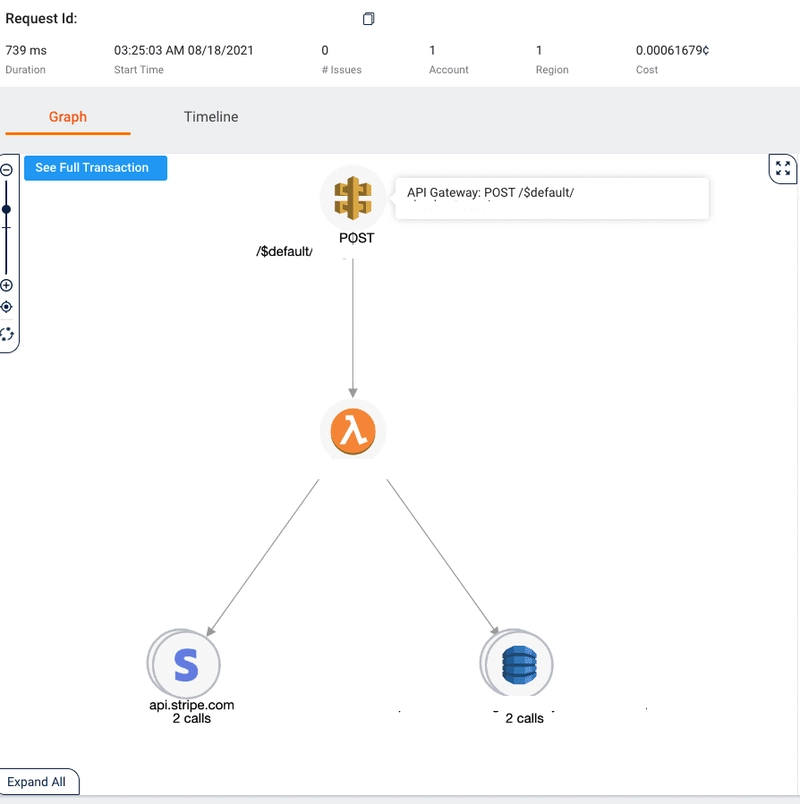Viewport: 800px width, 804px height.
Task: Toggle fullscreen view of the graph
Action: coord(783,169)
